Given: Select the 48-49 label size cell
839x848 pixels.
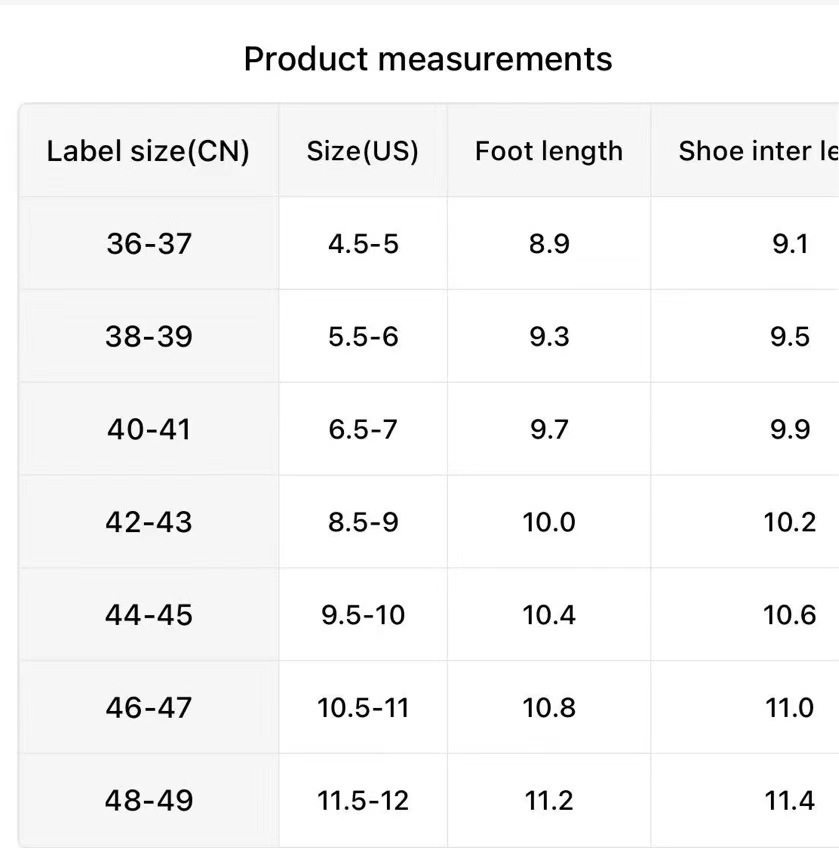Looking at the screenshot, I should pos(148,800).
